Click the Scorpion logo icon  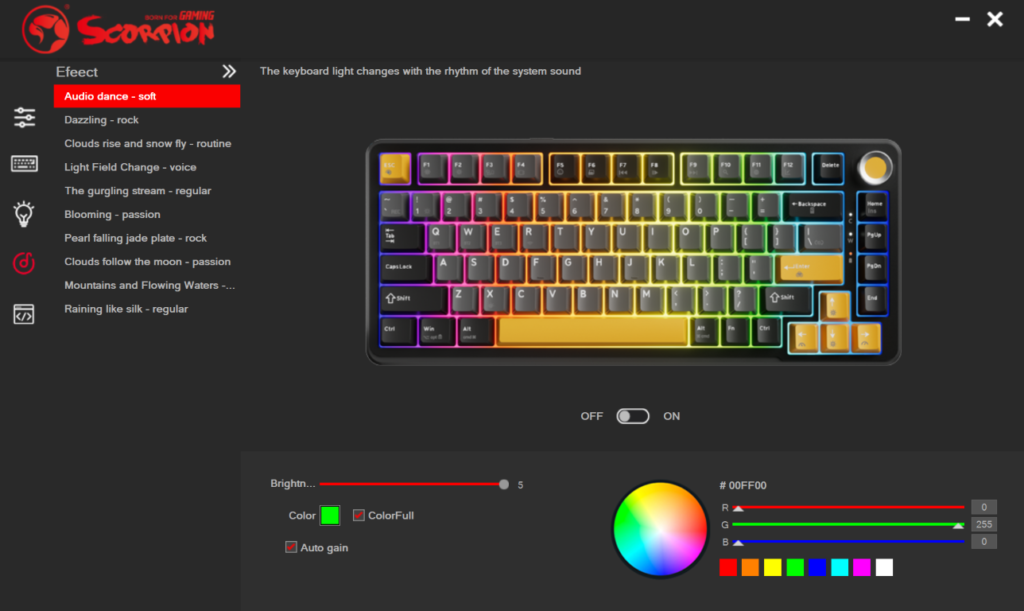tap(45, 29)
